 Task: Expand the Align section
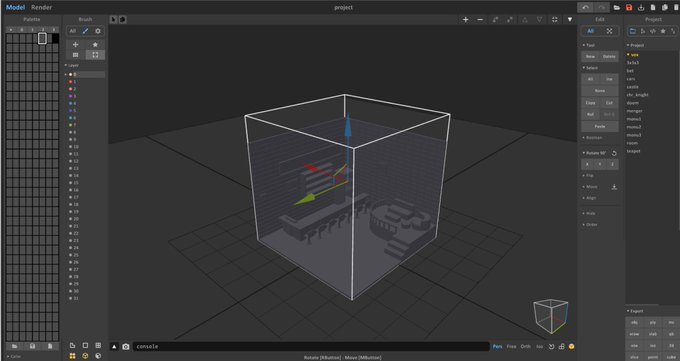[x=589, y=198]
